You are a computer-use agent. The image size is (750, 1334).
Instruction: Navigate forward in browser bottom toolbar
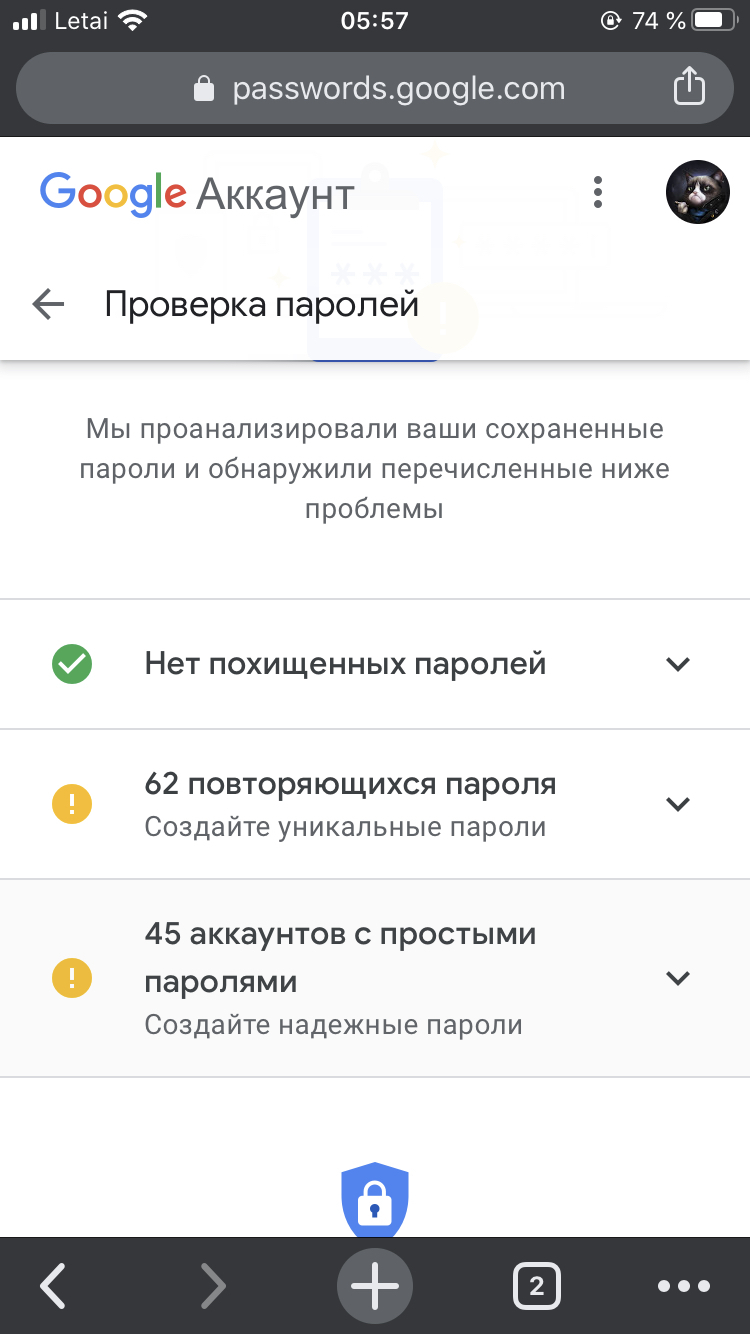213,1286
